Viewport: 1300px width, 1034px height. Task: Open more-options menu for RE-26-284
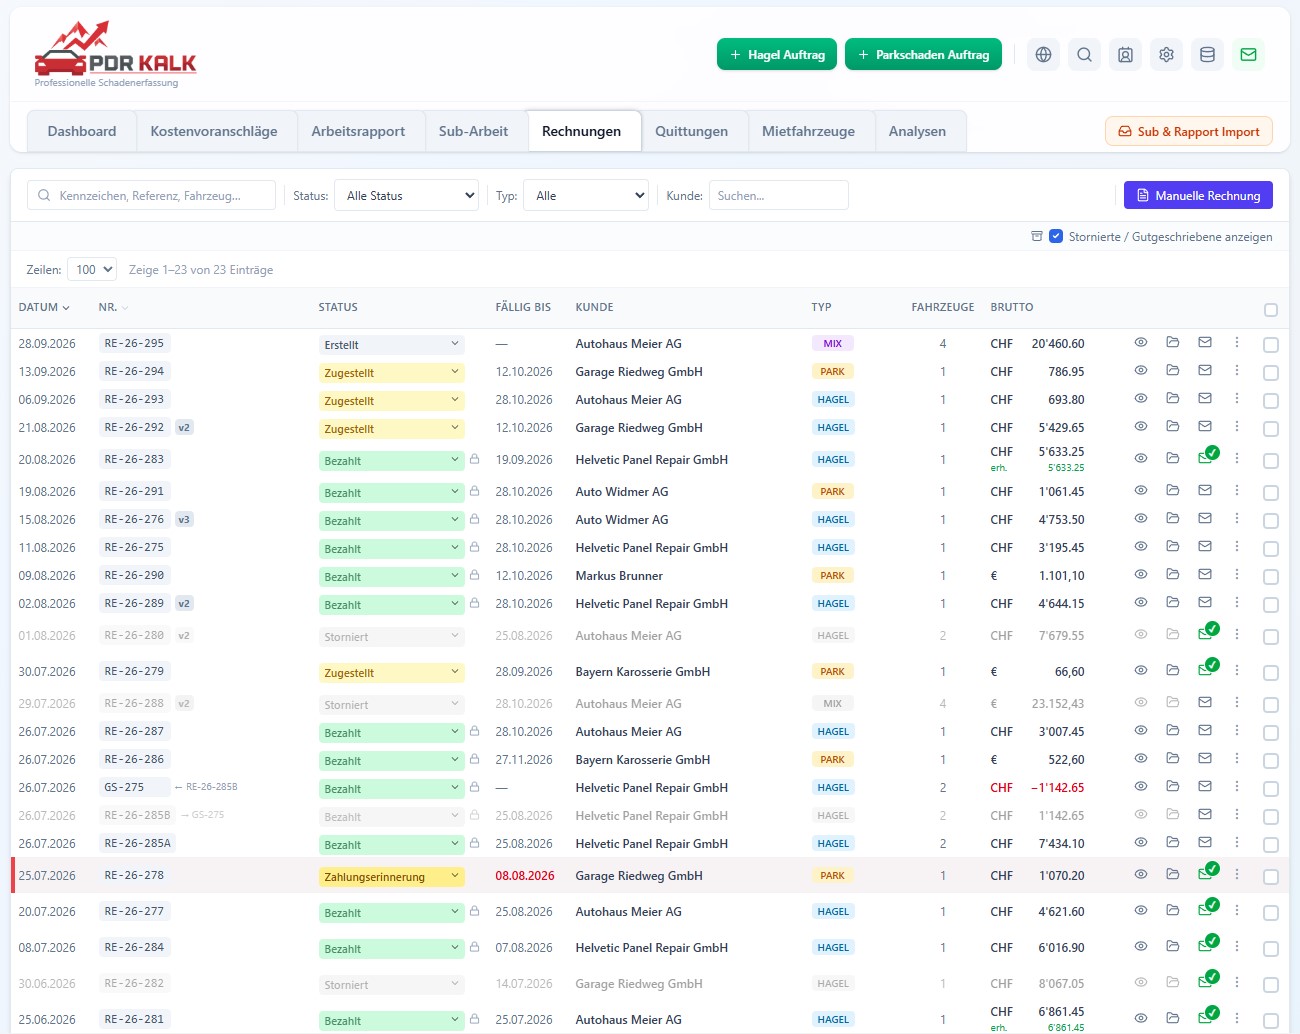[1236, 947]
